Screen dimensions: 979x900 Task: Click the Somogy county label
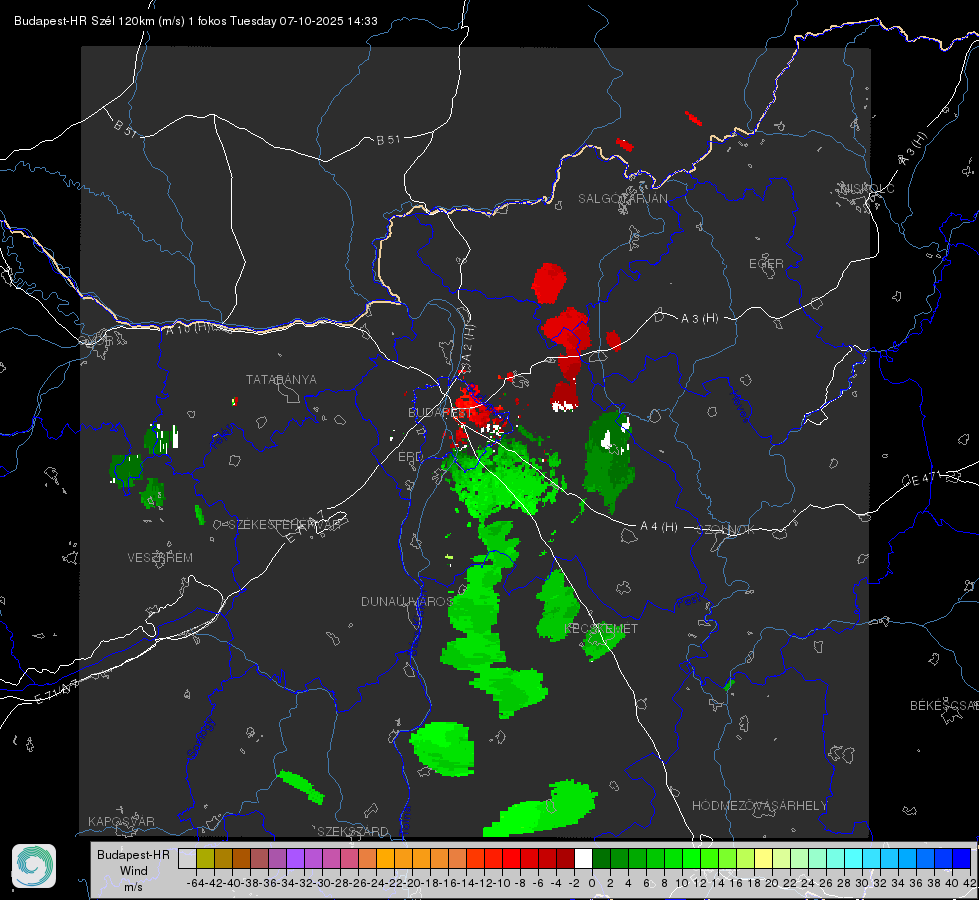(199, 737)
